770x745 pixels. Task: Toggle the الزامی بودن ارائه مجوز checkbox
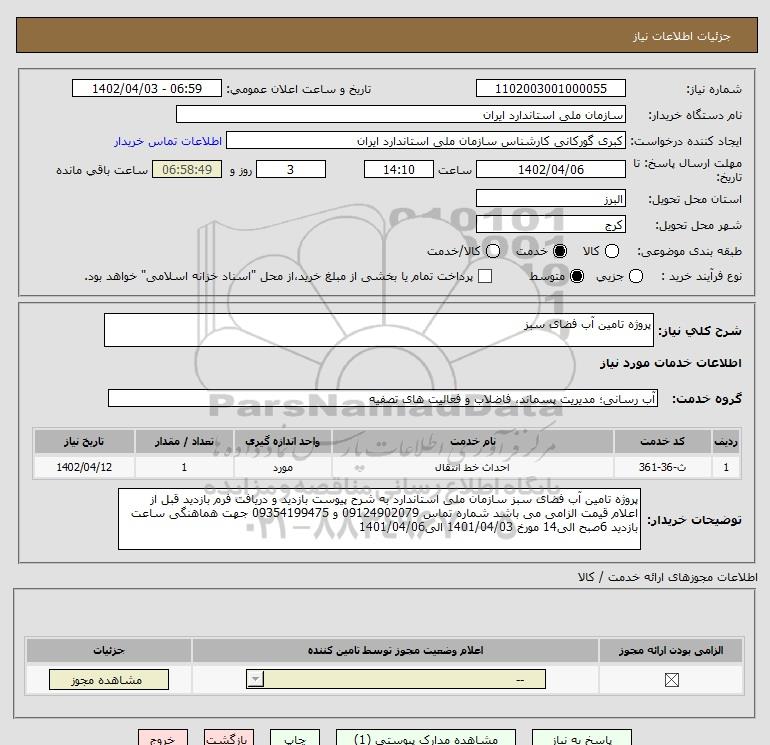pyautogui.click(x=671, y=680)
